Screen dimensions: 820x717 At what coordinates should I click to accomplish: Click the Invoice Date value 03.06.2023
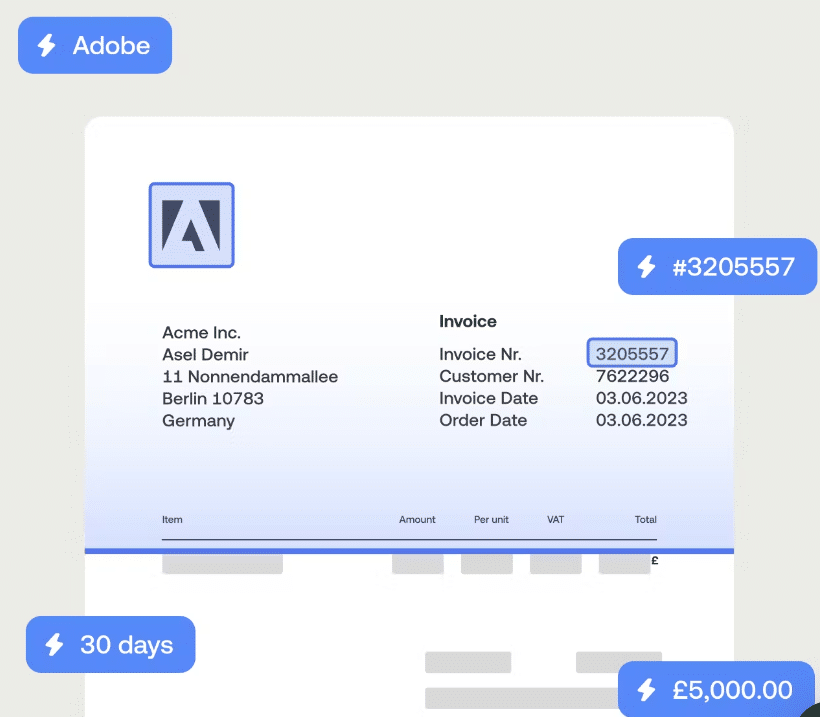pos(641,398)
